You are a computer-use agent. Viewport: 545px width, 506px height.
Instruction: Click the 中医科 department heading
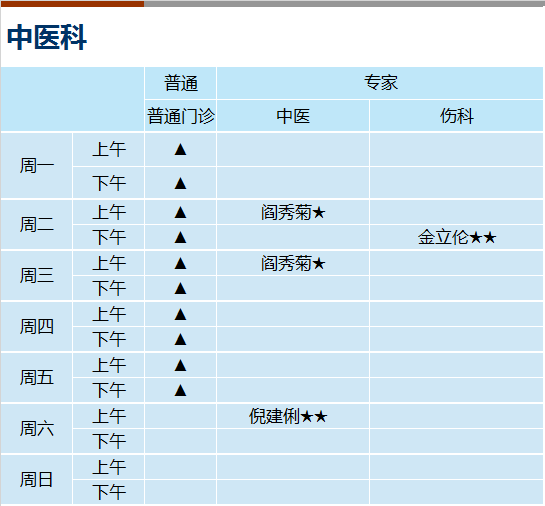pos(47,37)
